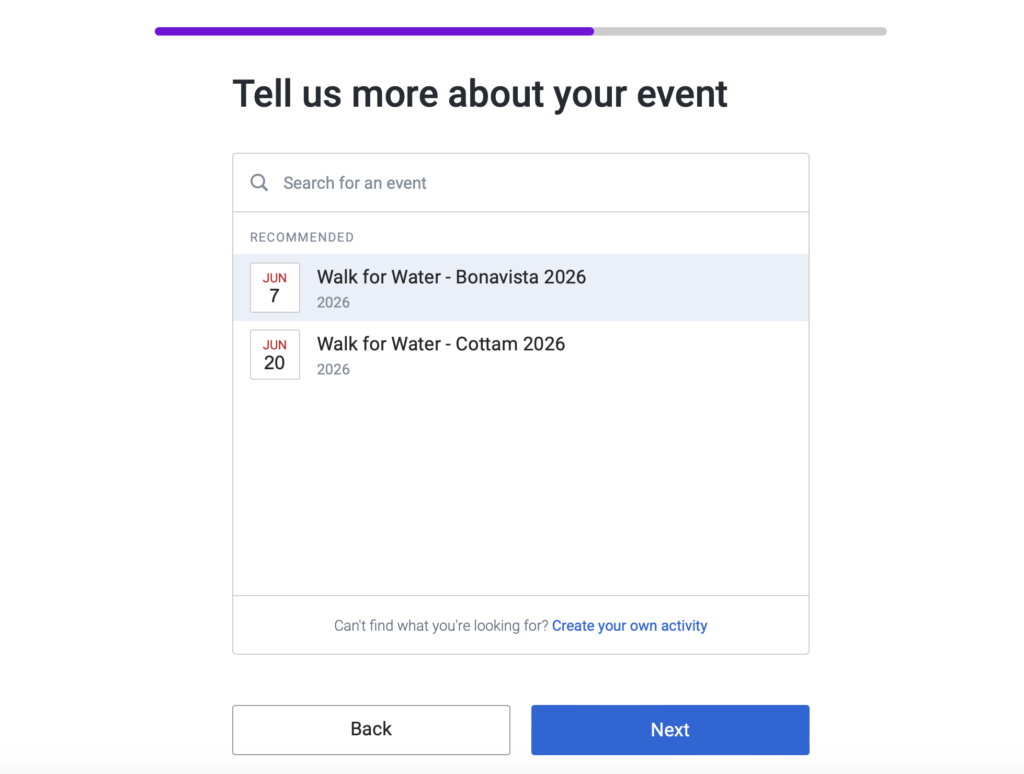Click the gray remaining part of progress bar
This screenshot has width=1024, height=774.
pos(740,31)
